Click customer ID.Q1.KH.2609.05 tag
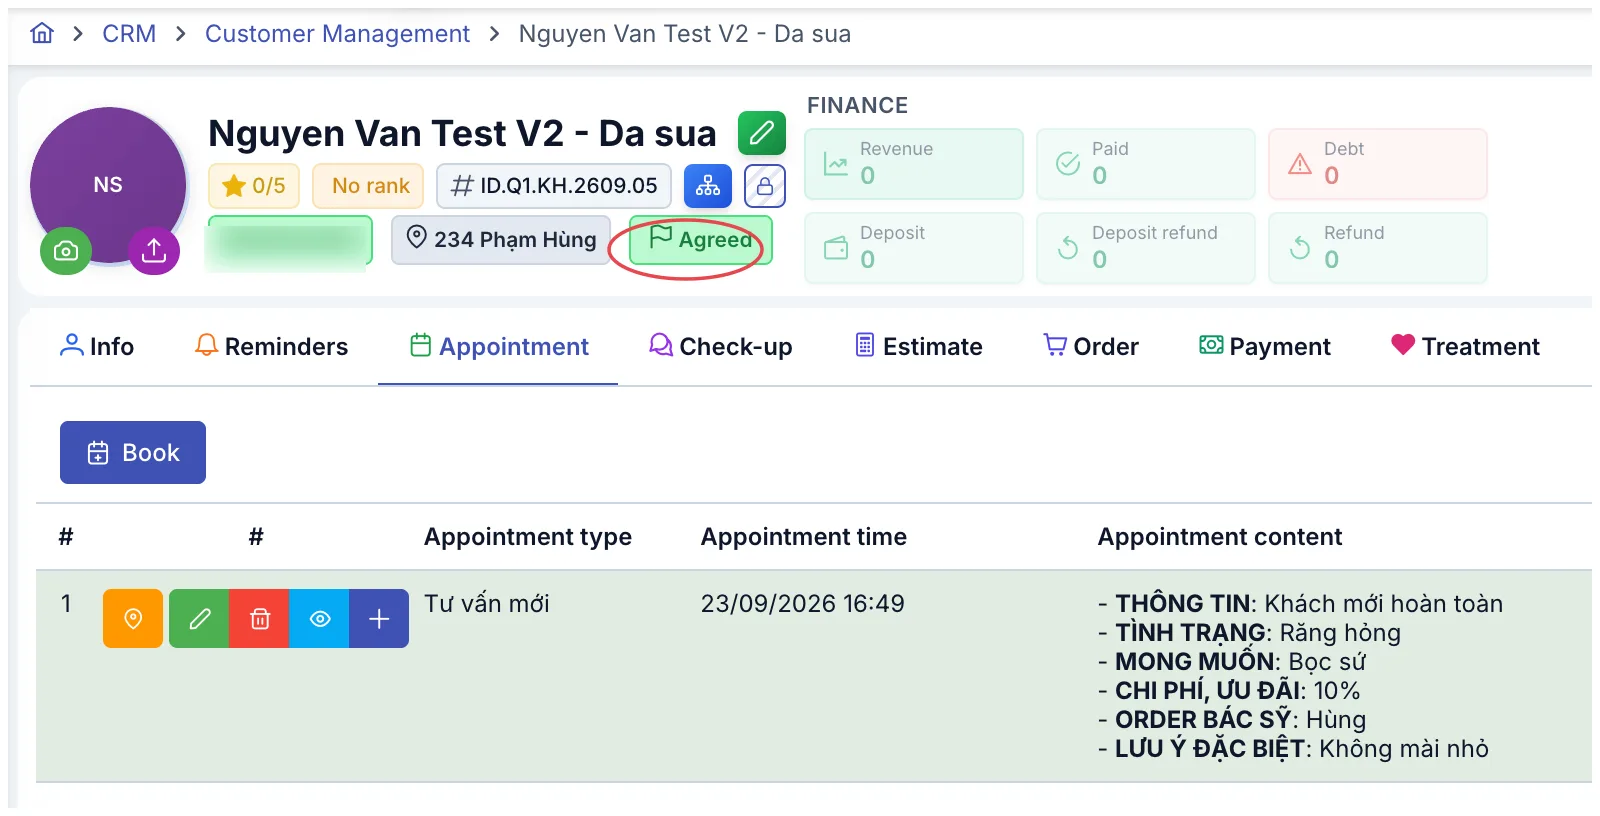This screenshot has width=1600, height=816. (554, 186)
